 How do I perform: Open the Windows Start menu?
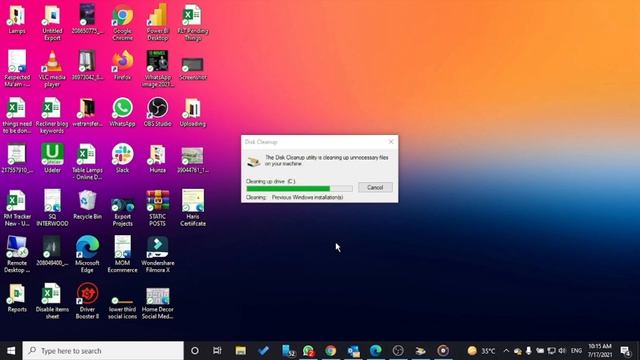point(11,351)
